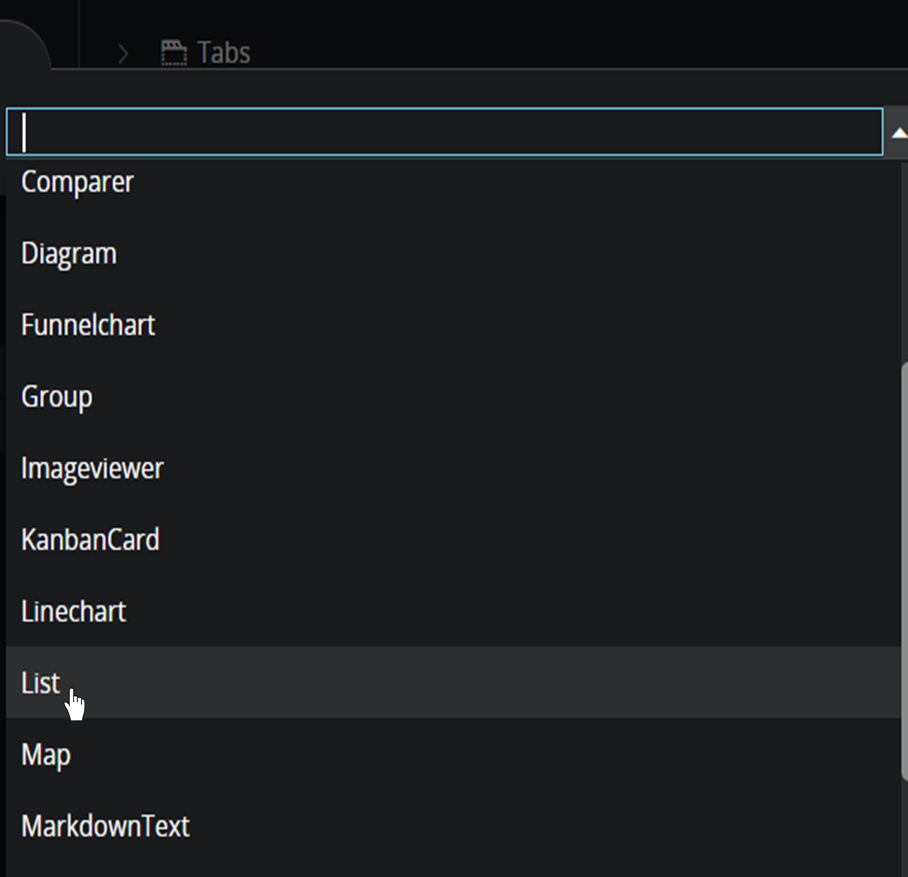Choose the KanbanCard widget
The image size is (908, 877).
90,540
